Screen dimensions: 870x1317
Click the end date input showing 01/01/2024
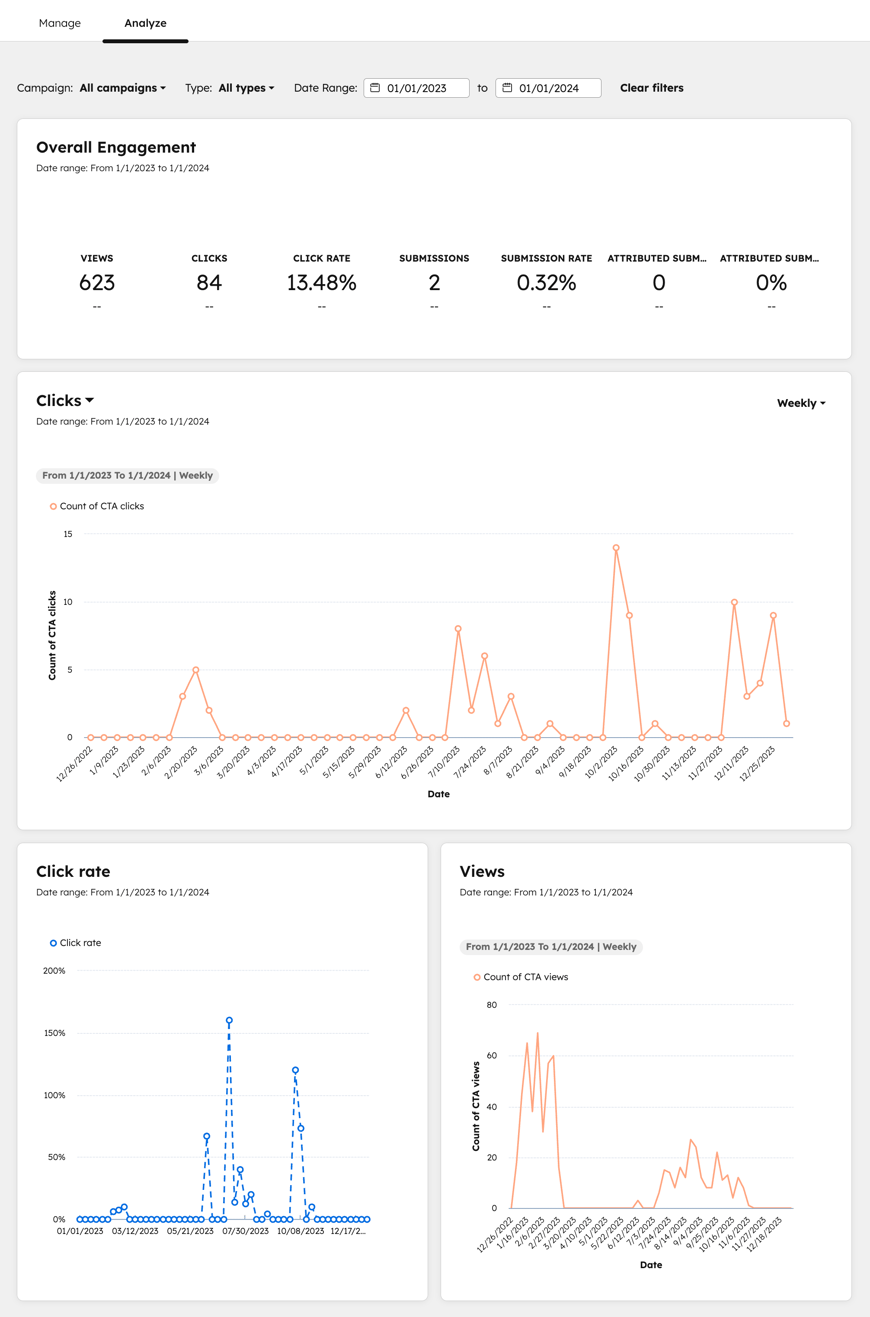point(557,88)
